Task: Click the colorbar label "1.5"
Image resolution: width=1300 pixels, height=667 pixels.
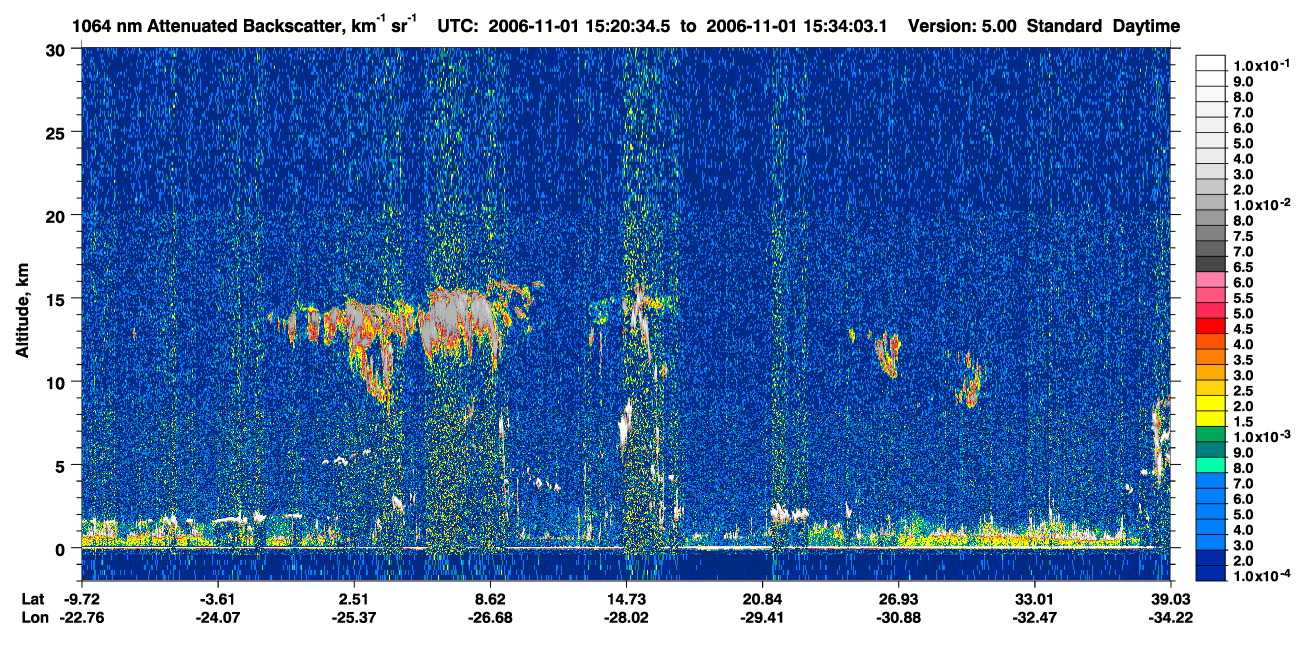Action: click(1243, 422)
